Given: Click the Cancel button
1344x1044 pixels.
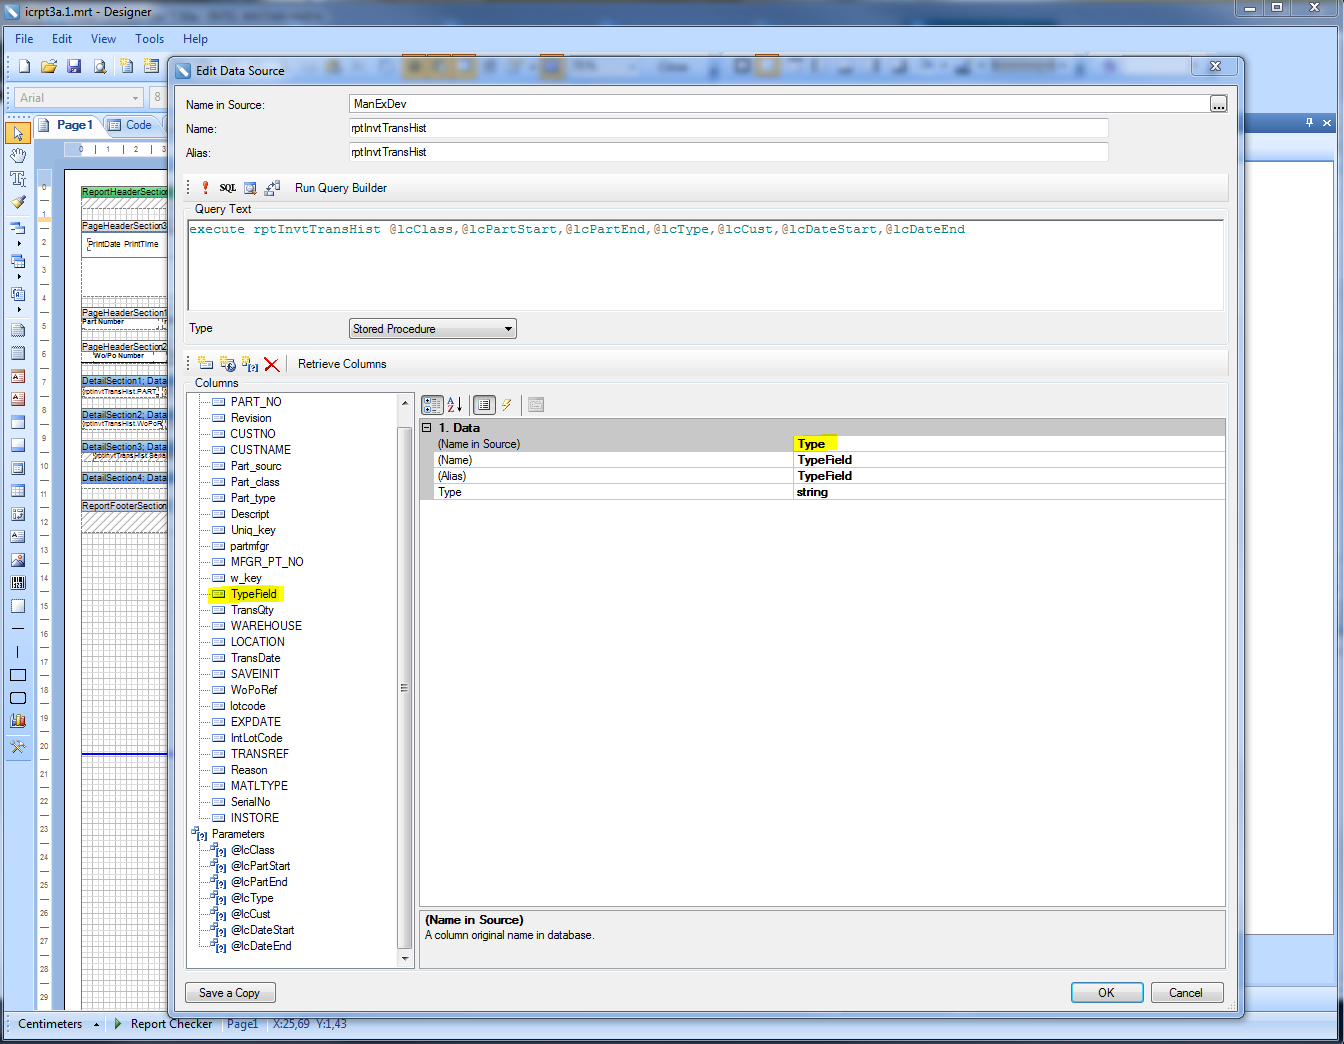Looking at the screenshot, I should [x=1186, y=993].
